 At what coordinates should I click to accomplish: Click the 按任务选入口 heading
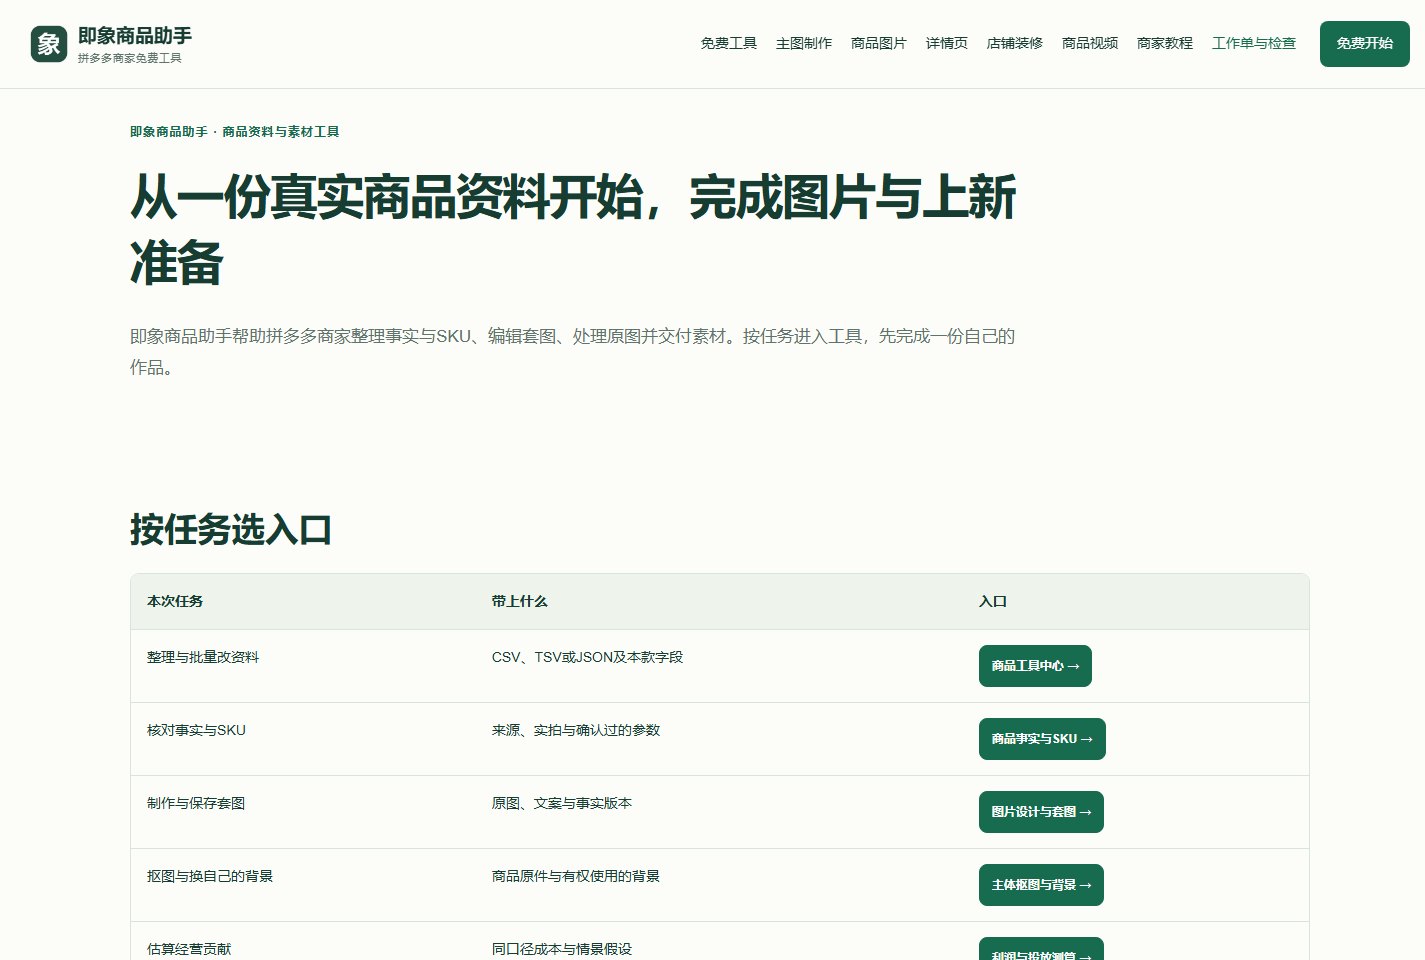[231, 529]
